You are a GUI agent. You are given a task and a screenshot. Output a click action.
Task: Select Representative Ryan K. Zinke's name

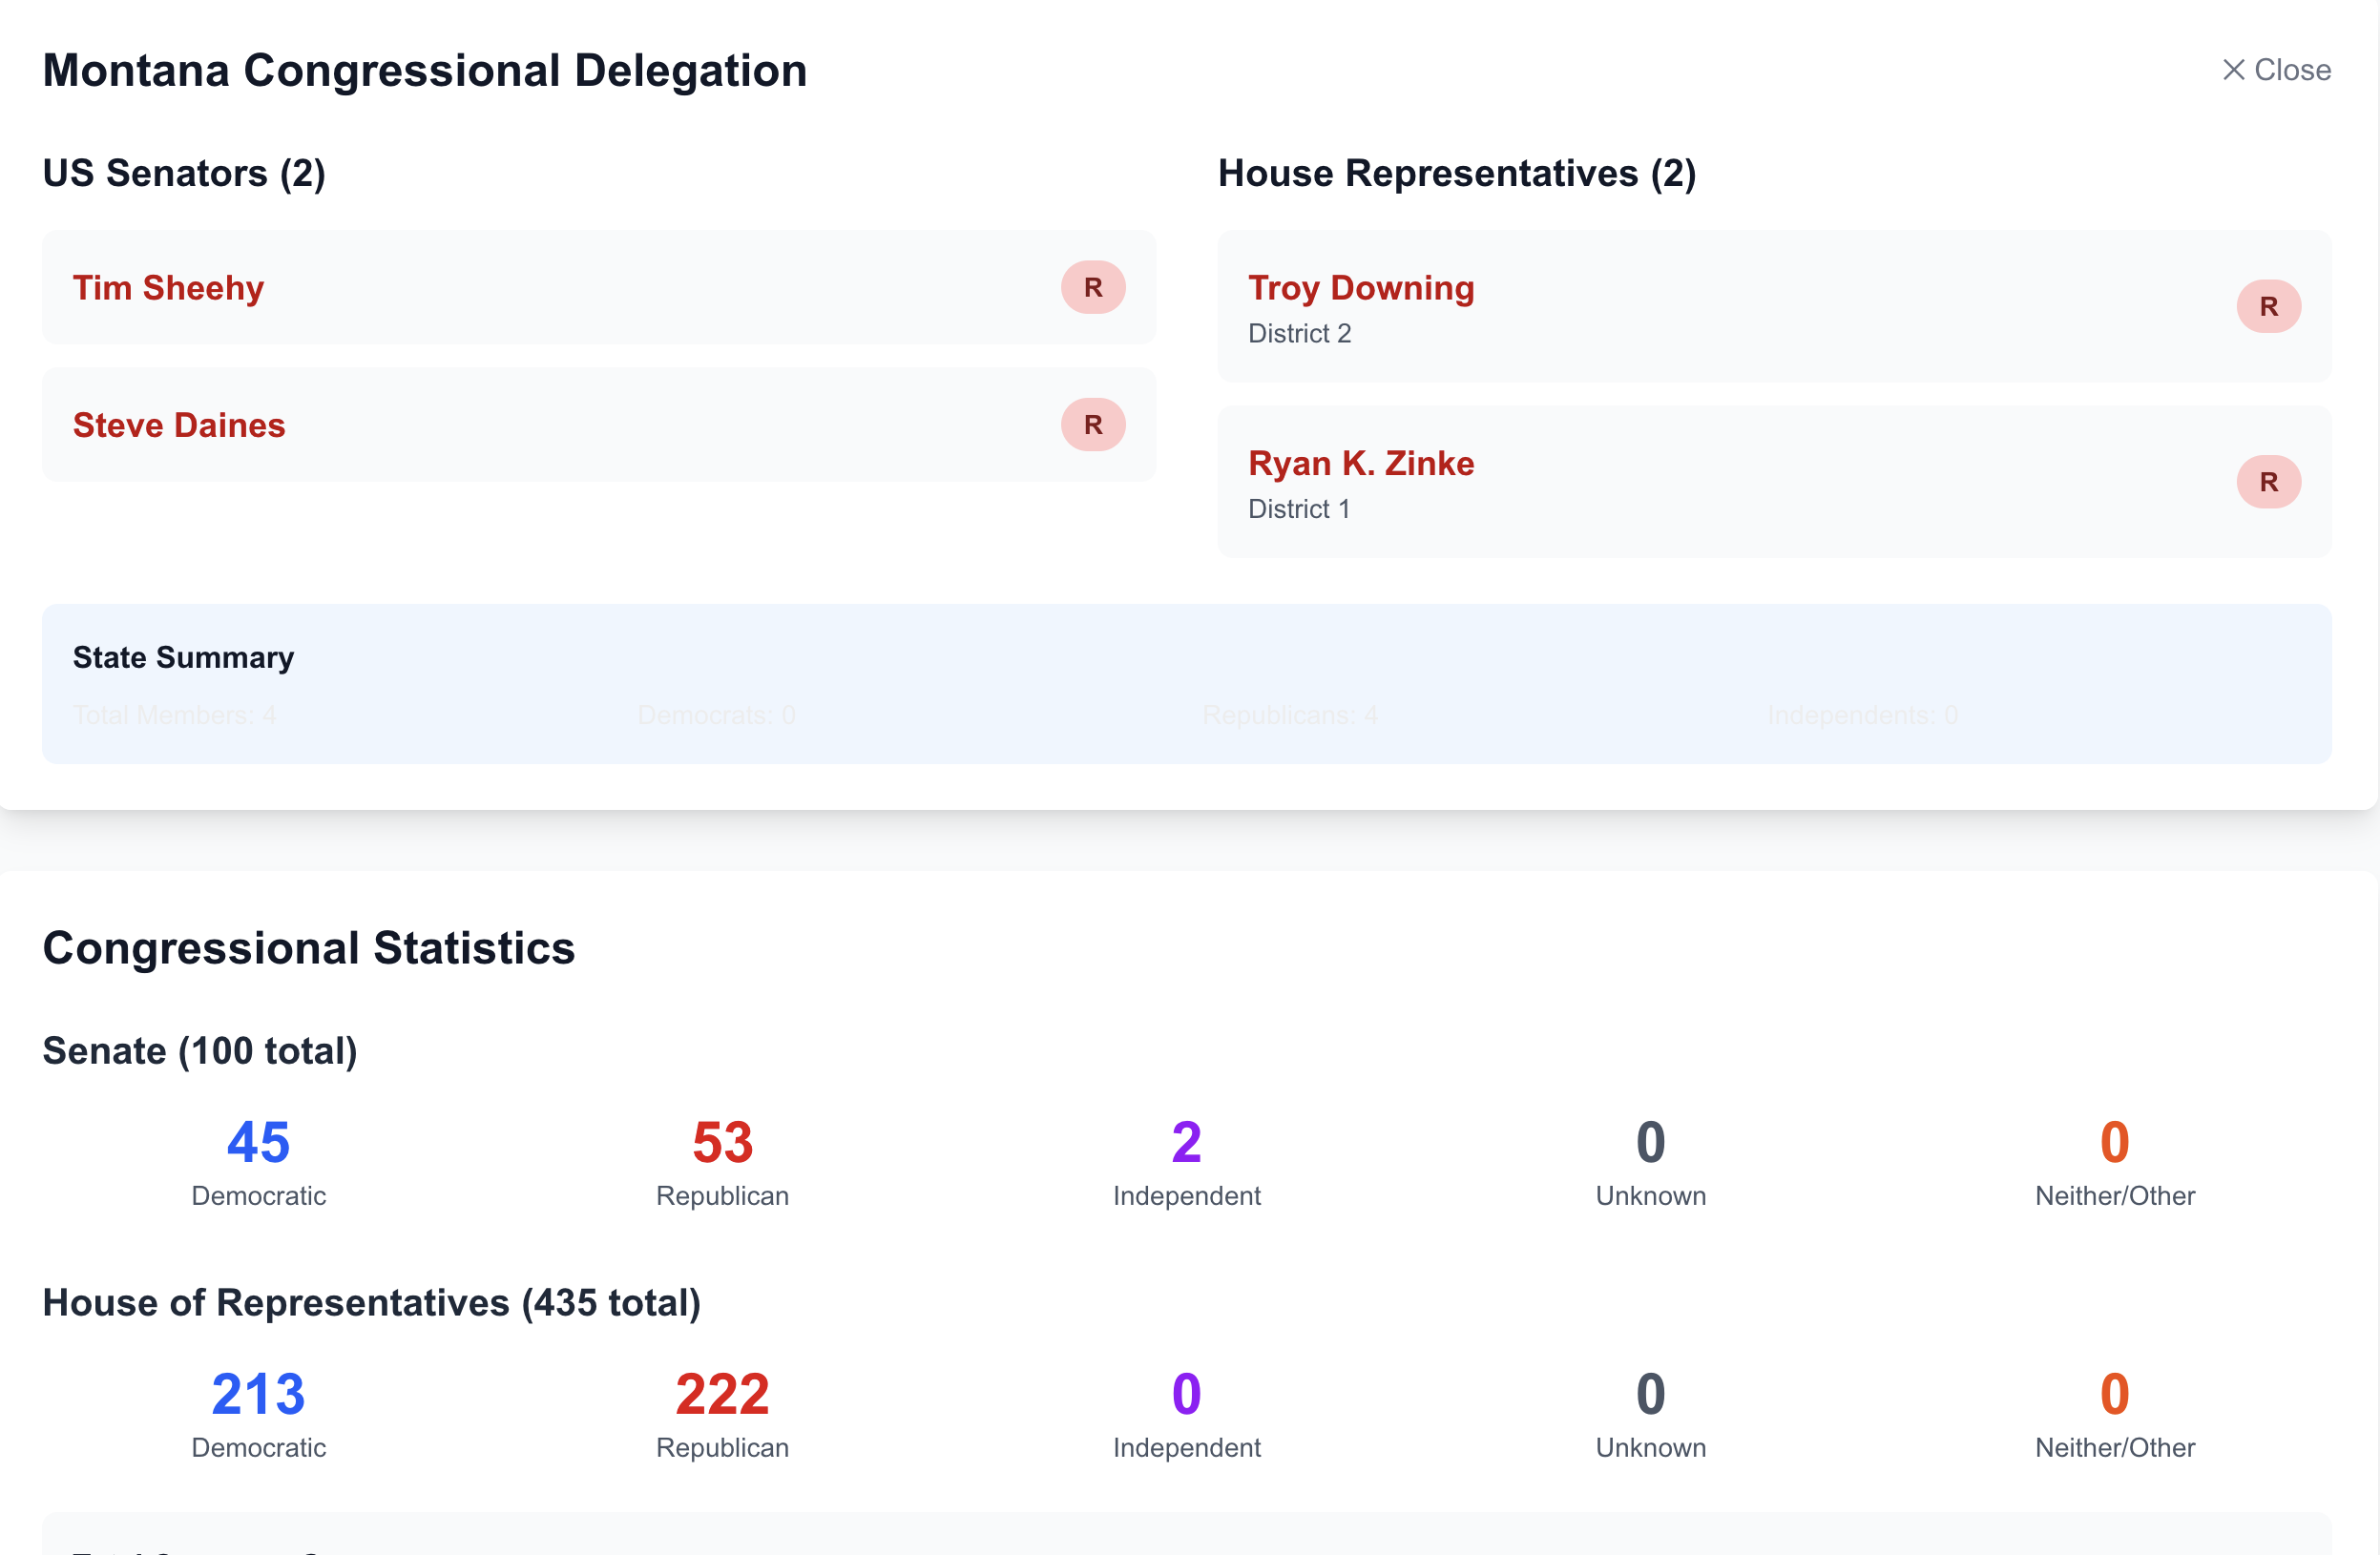point(1360,463)
